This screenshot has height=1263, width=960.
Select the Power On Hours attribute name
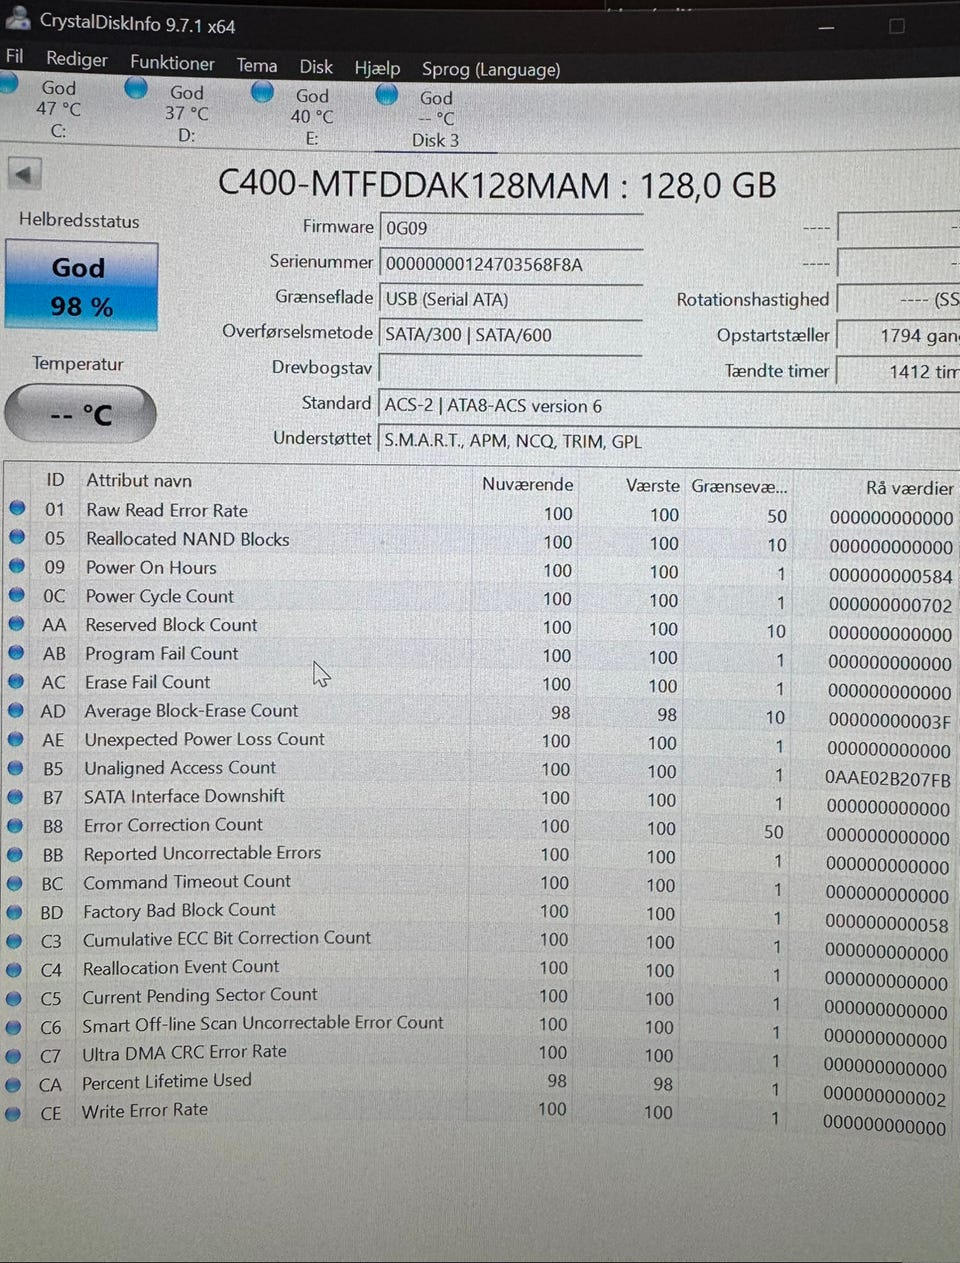click(x=151, y=567)
